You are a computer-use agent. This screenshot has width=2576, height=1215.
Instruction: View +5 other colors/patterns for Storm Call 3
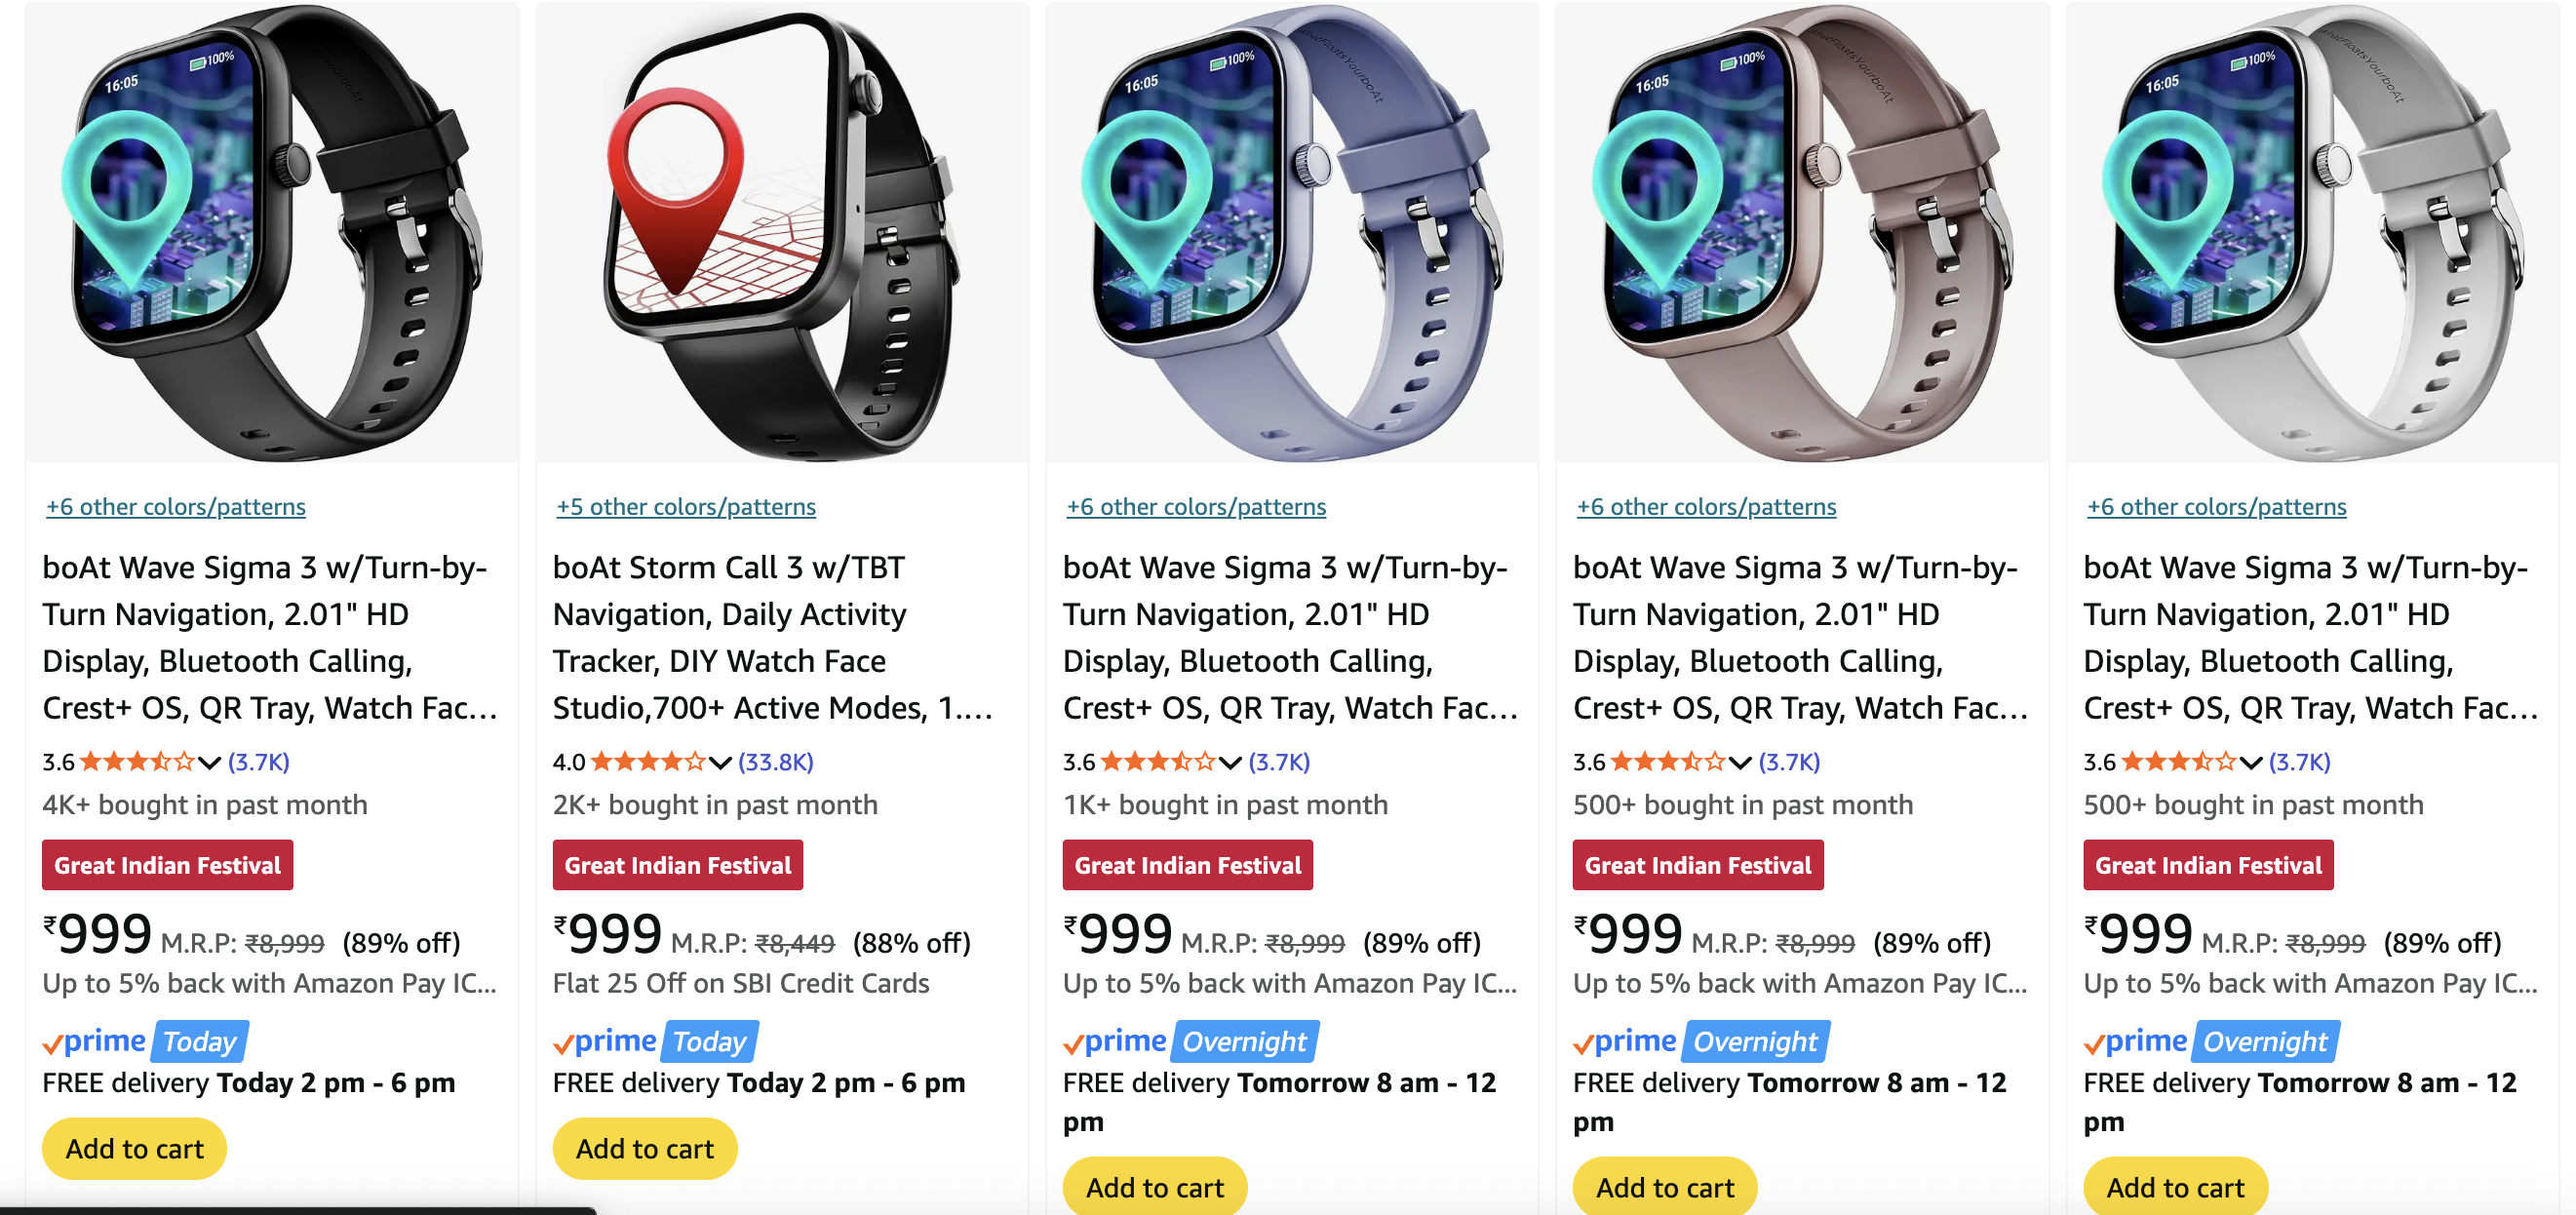click(x=685, y=507)
